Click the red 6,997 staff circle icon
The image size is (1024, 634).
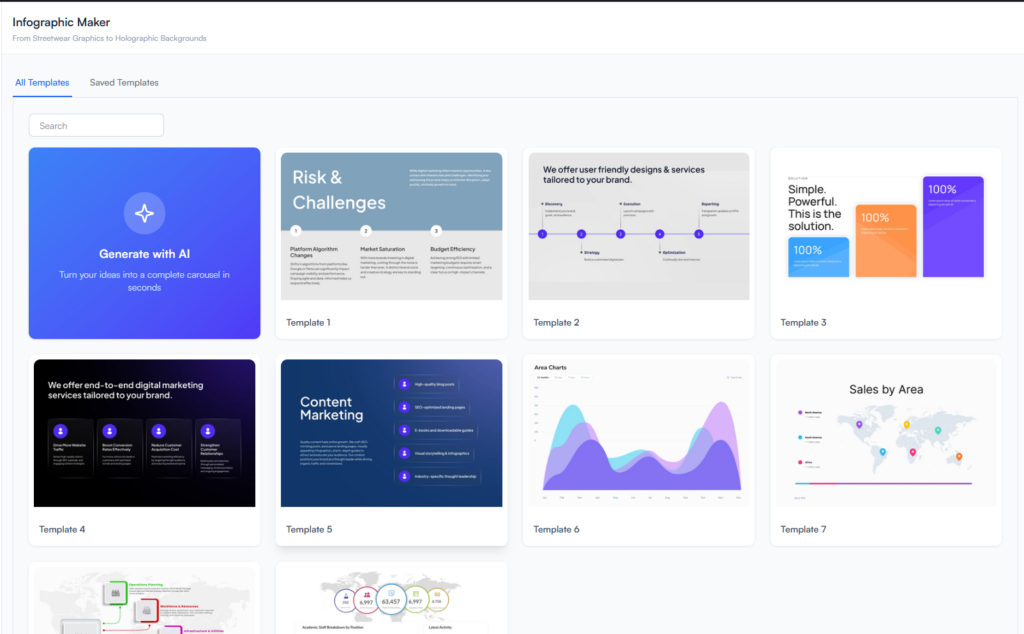click(366, 599)
